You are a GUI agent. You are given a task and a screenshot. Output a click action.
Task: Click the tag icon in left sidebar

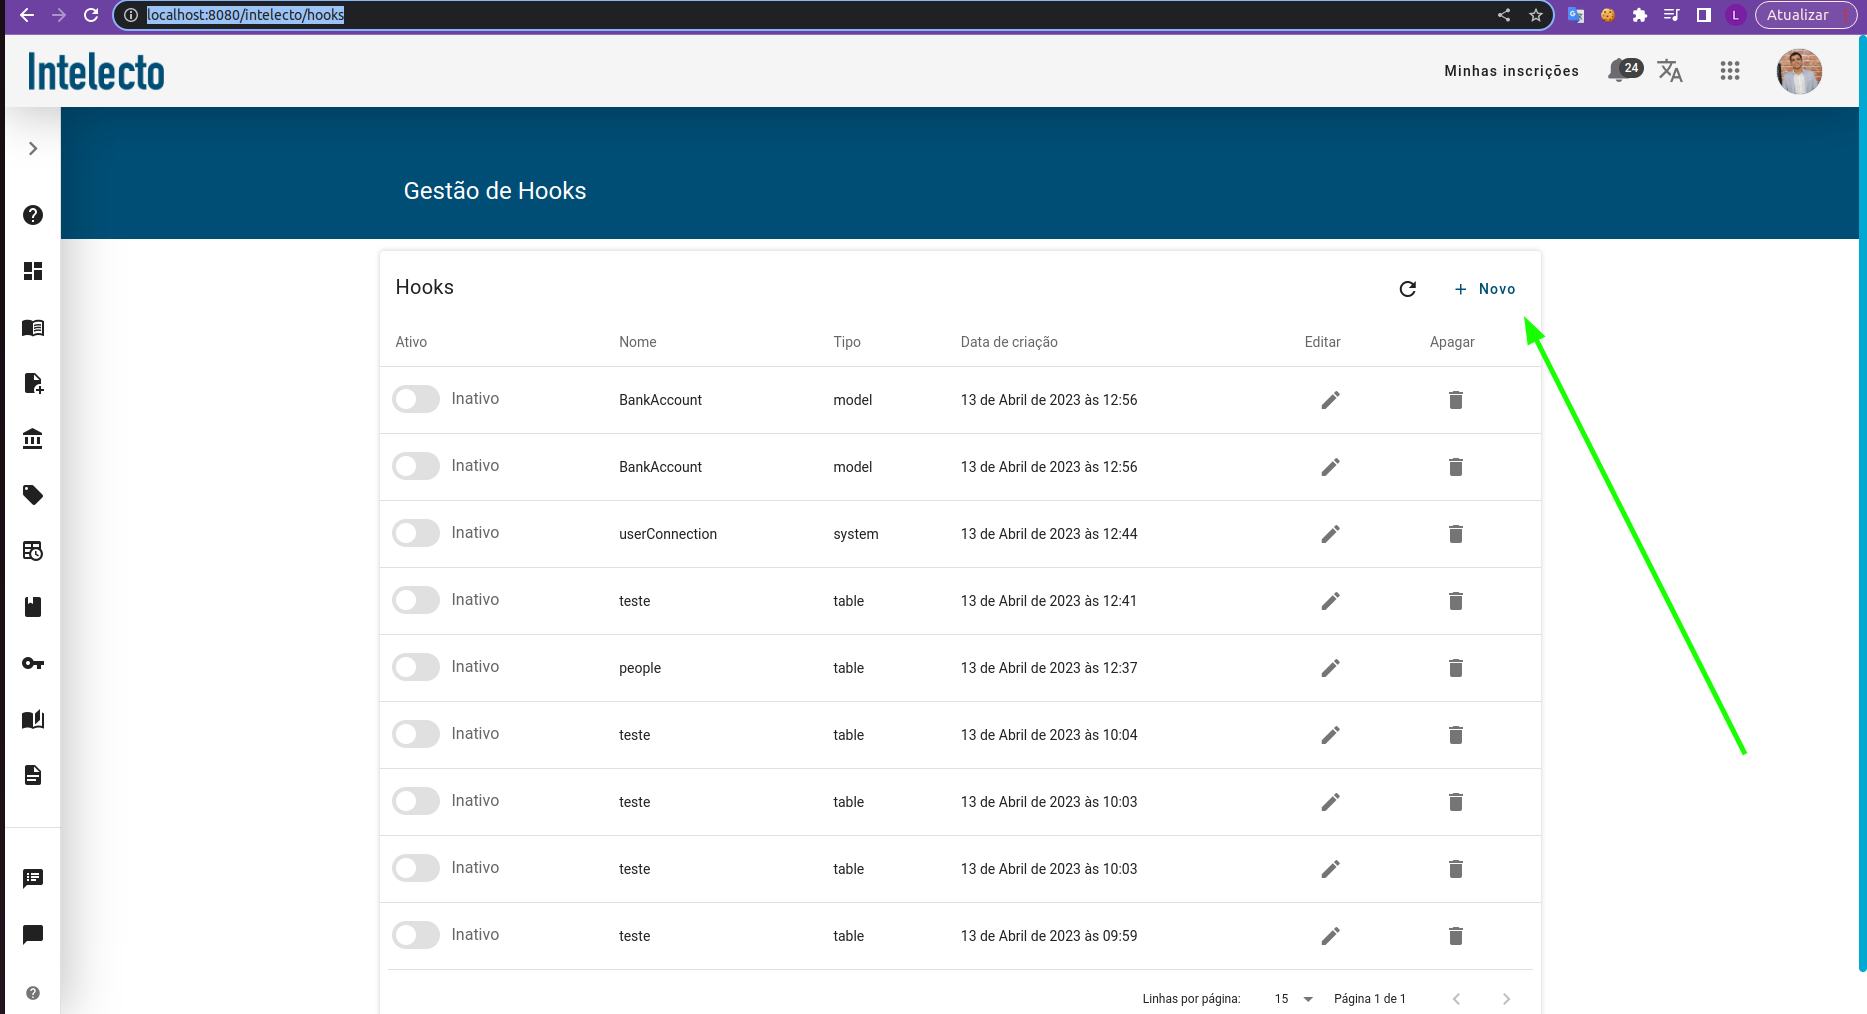point(33,495)
